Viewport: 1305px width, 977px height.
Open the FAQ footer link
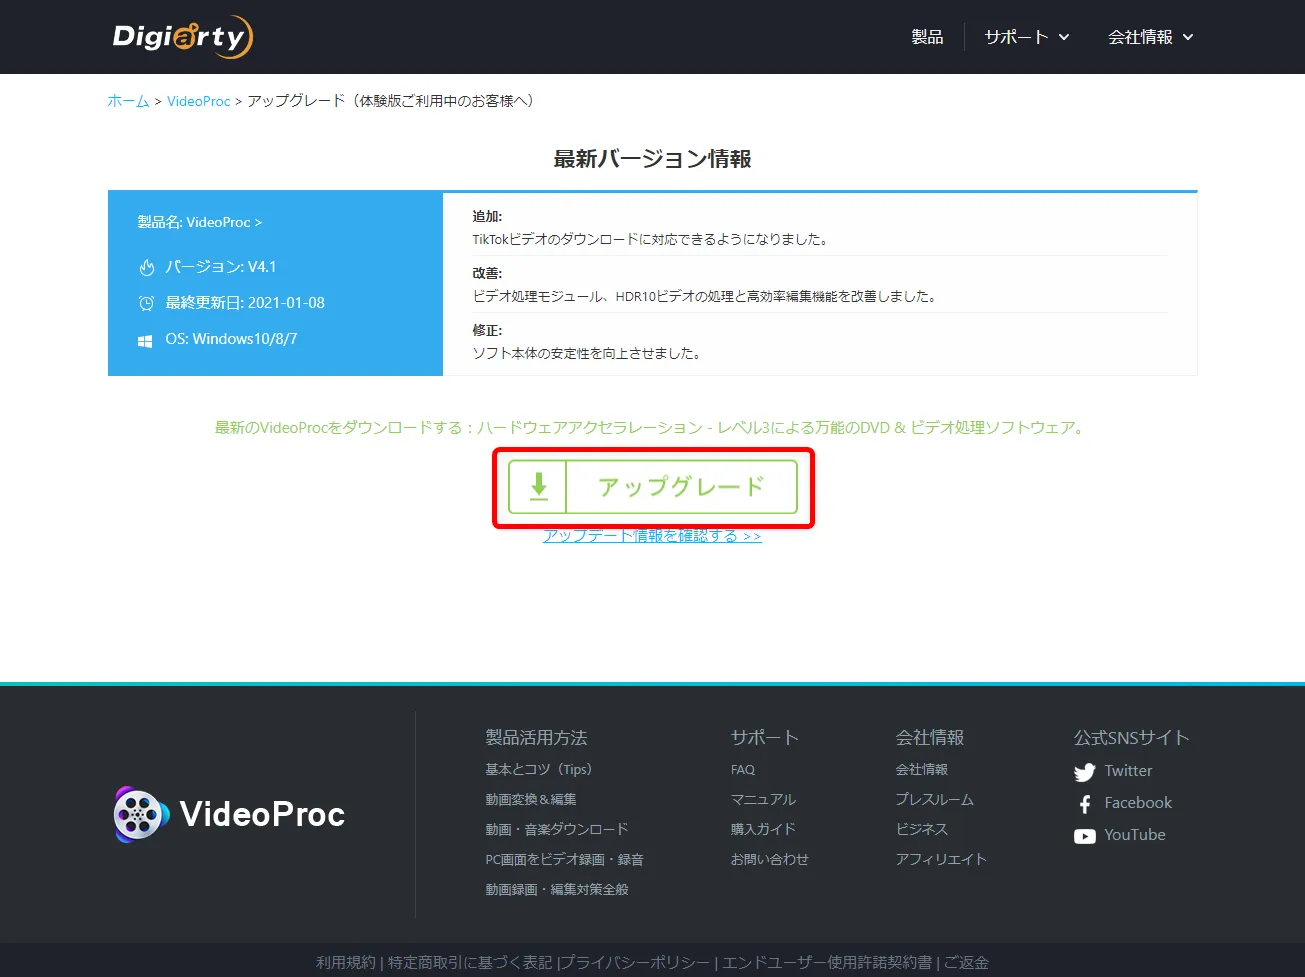pos(743,769)
